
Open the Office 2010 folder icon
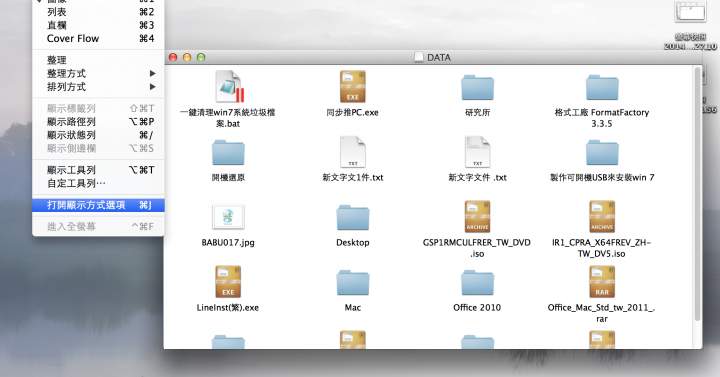coord(478,283)
